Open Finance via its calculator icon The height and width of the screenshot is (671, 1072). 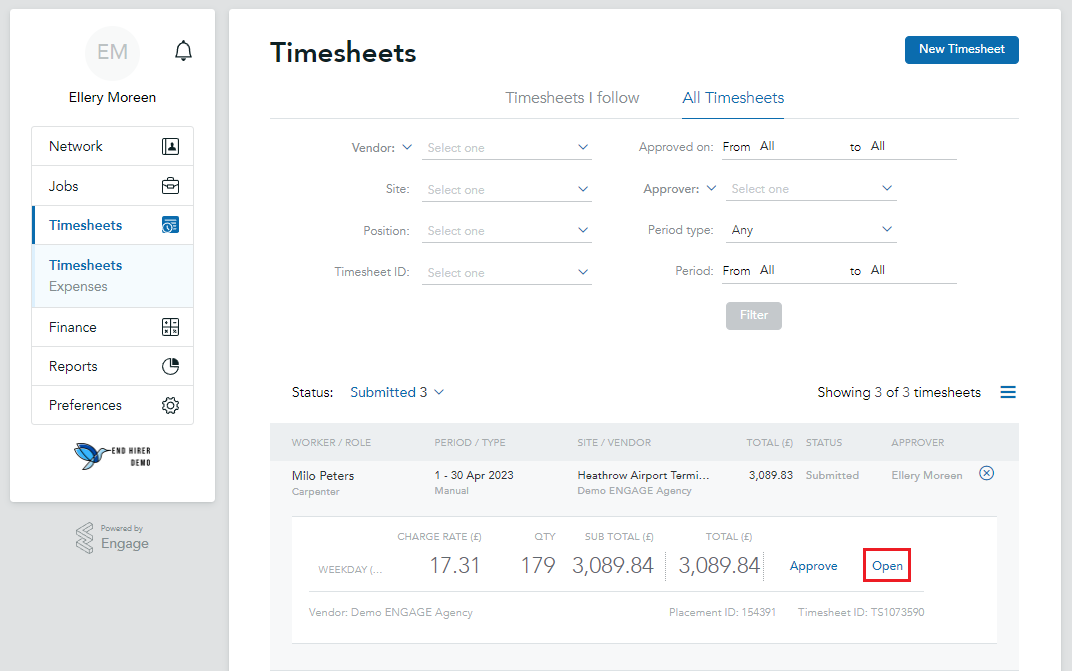pyautogui.click(x=170, y=326)
